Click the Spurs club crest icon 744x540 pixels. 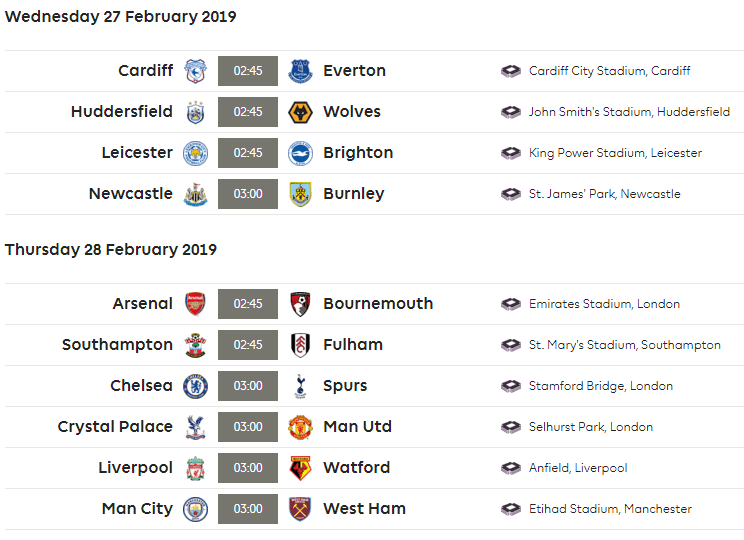pos(300,386)
